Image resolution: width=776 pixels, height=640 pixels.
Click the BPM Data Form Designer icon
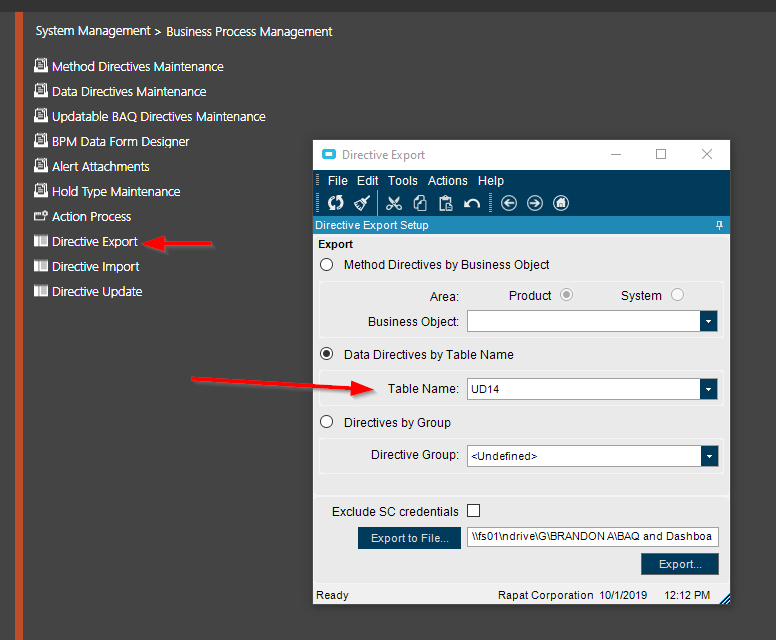point(41,141)
